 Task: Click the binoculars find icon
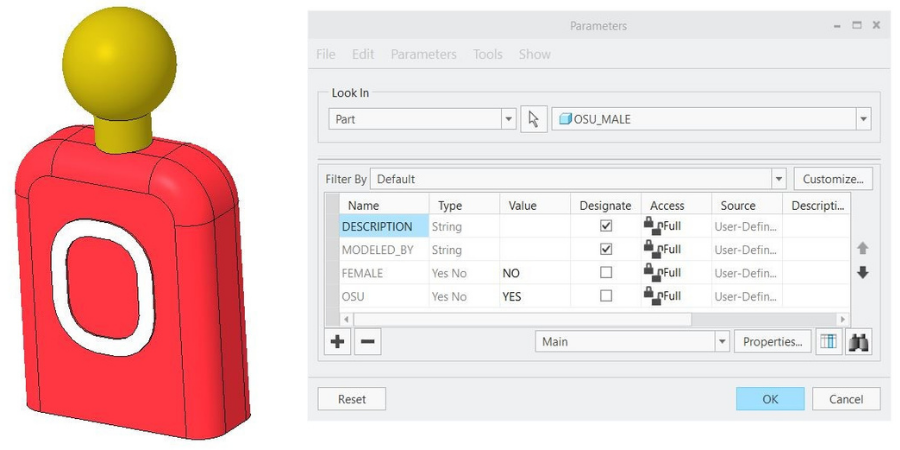click(x=858, y=342)
